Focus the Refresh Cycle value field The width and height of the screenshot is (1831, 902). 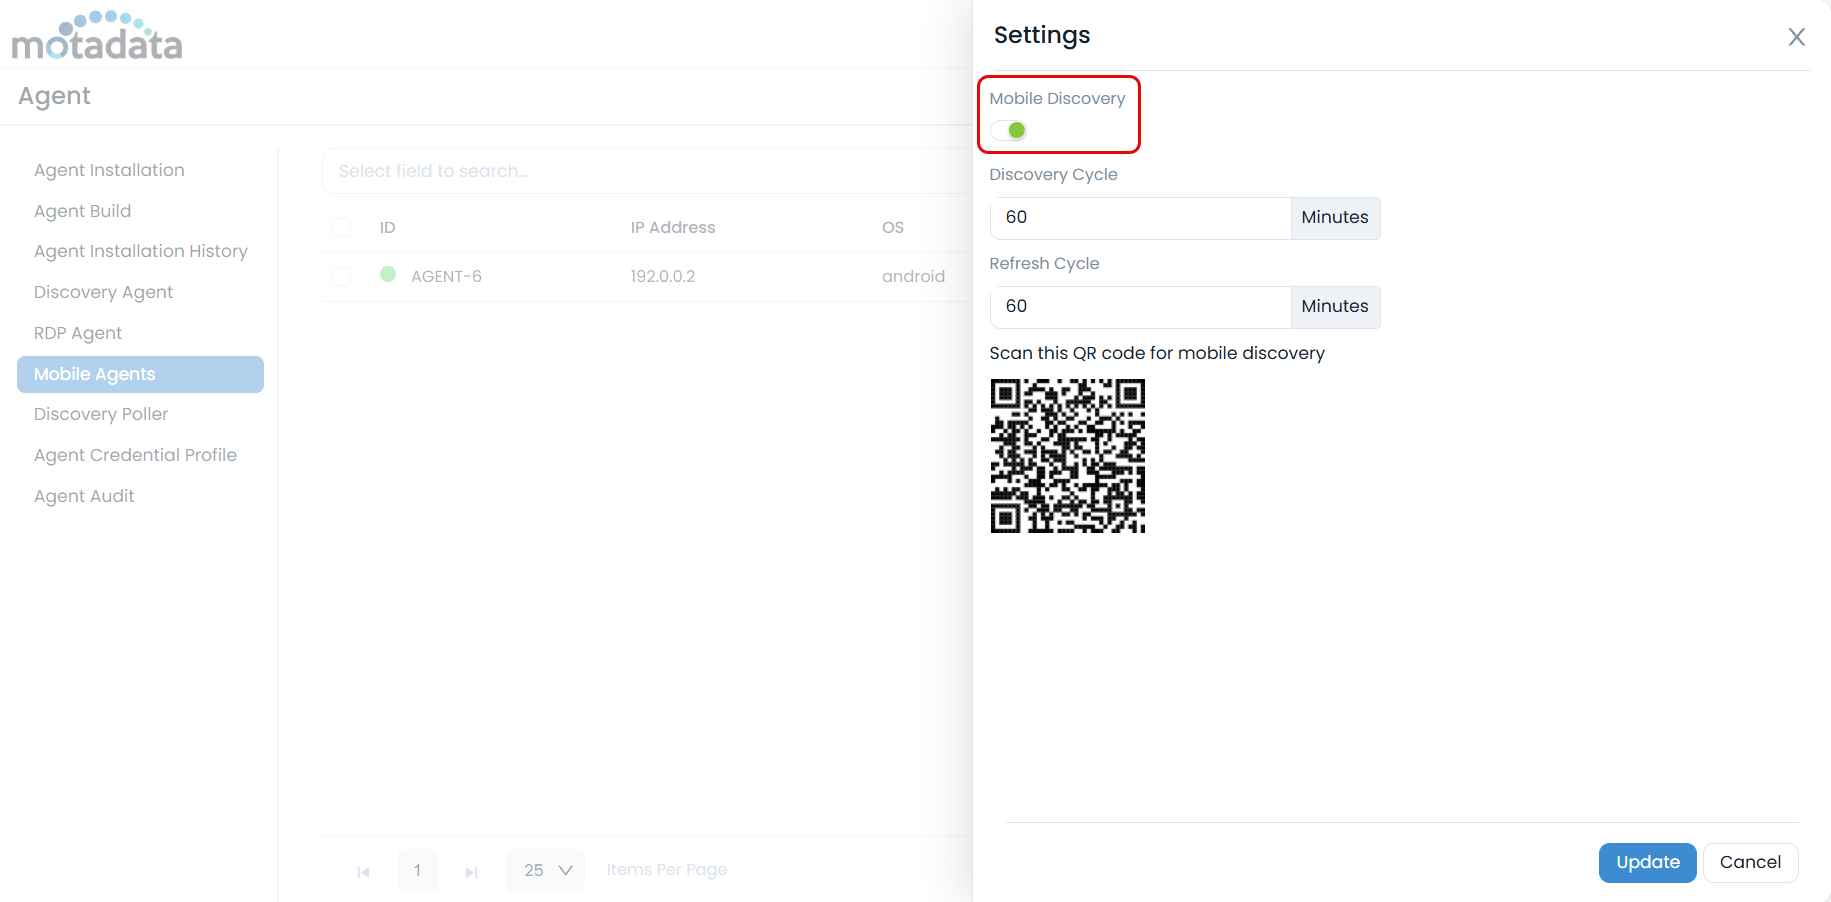click(x=1140, y=307)
